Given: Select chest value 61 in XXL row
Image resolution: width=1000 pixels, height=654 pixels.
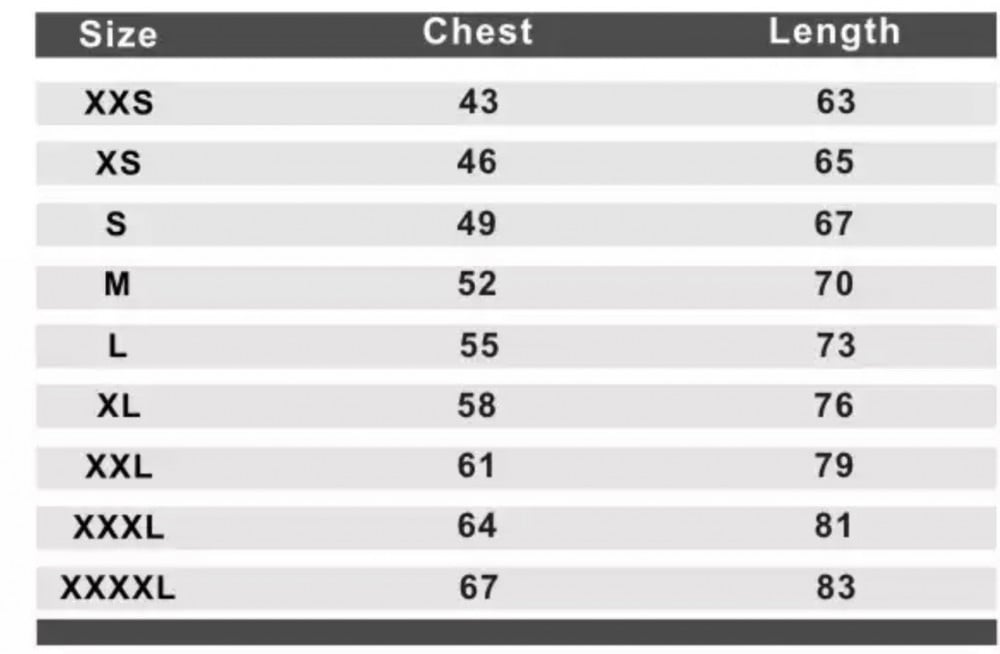Looking at the screenshot, I should coord(477,467).
